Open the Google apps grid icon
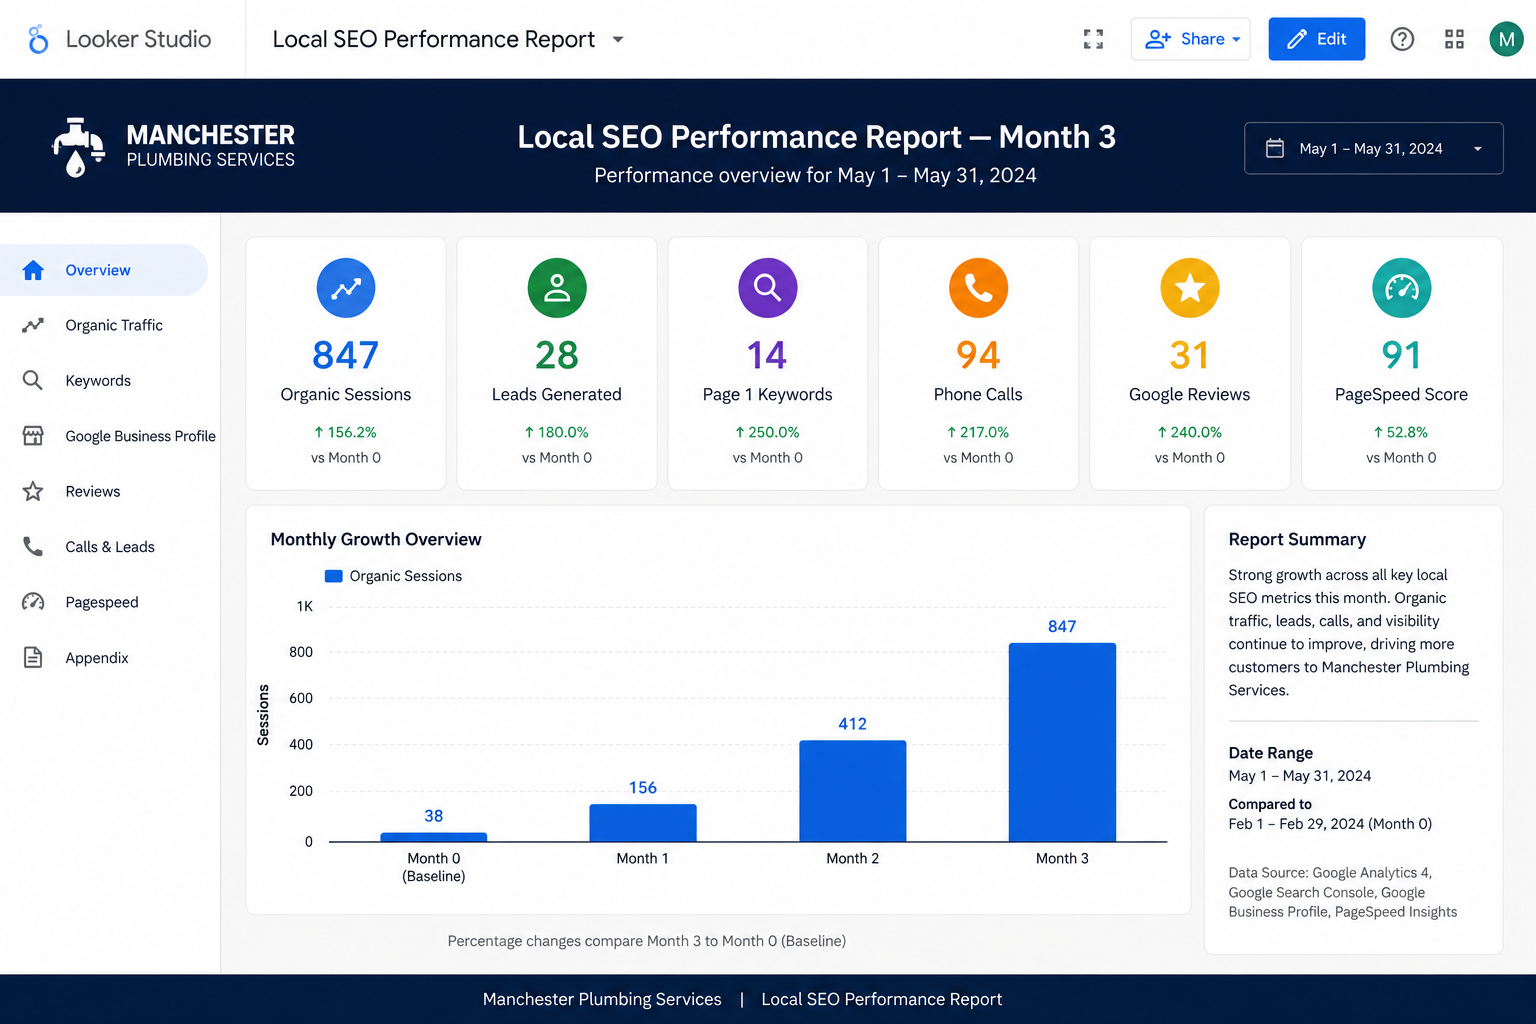1536x1024 pixels. (1454, 39)
